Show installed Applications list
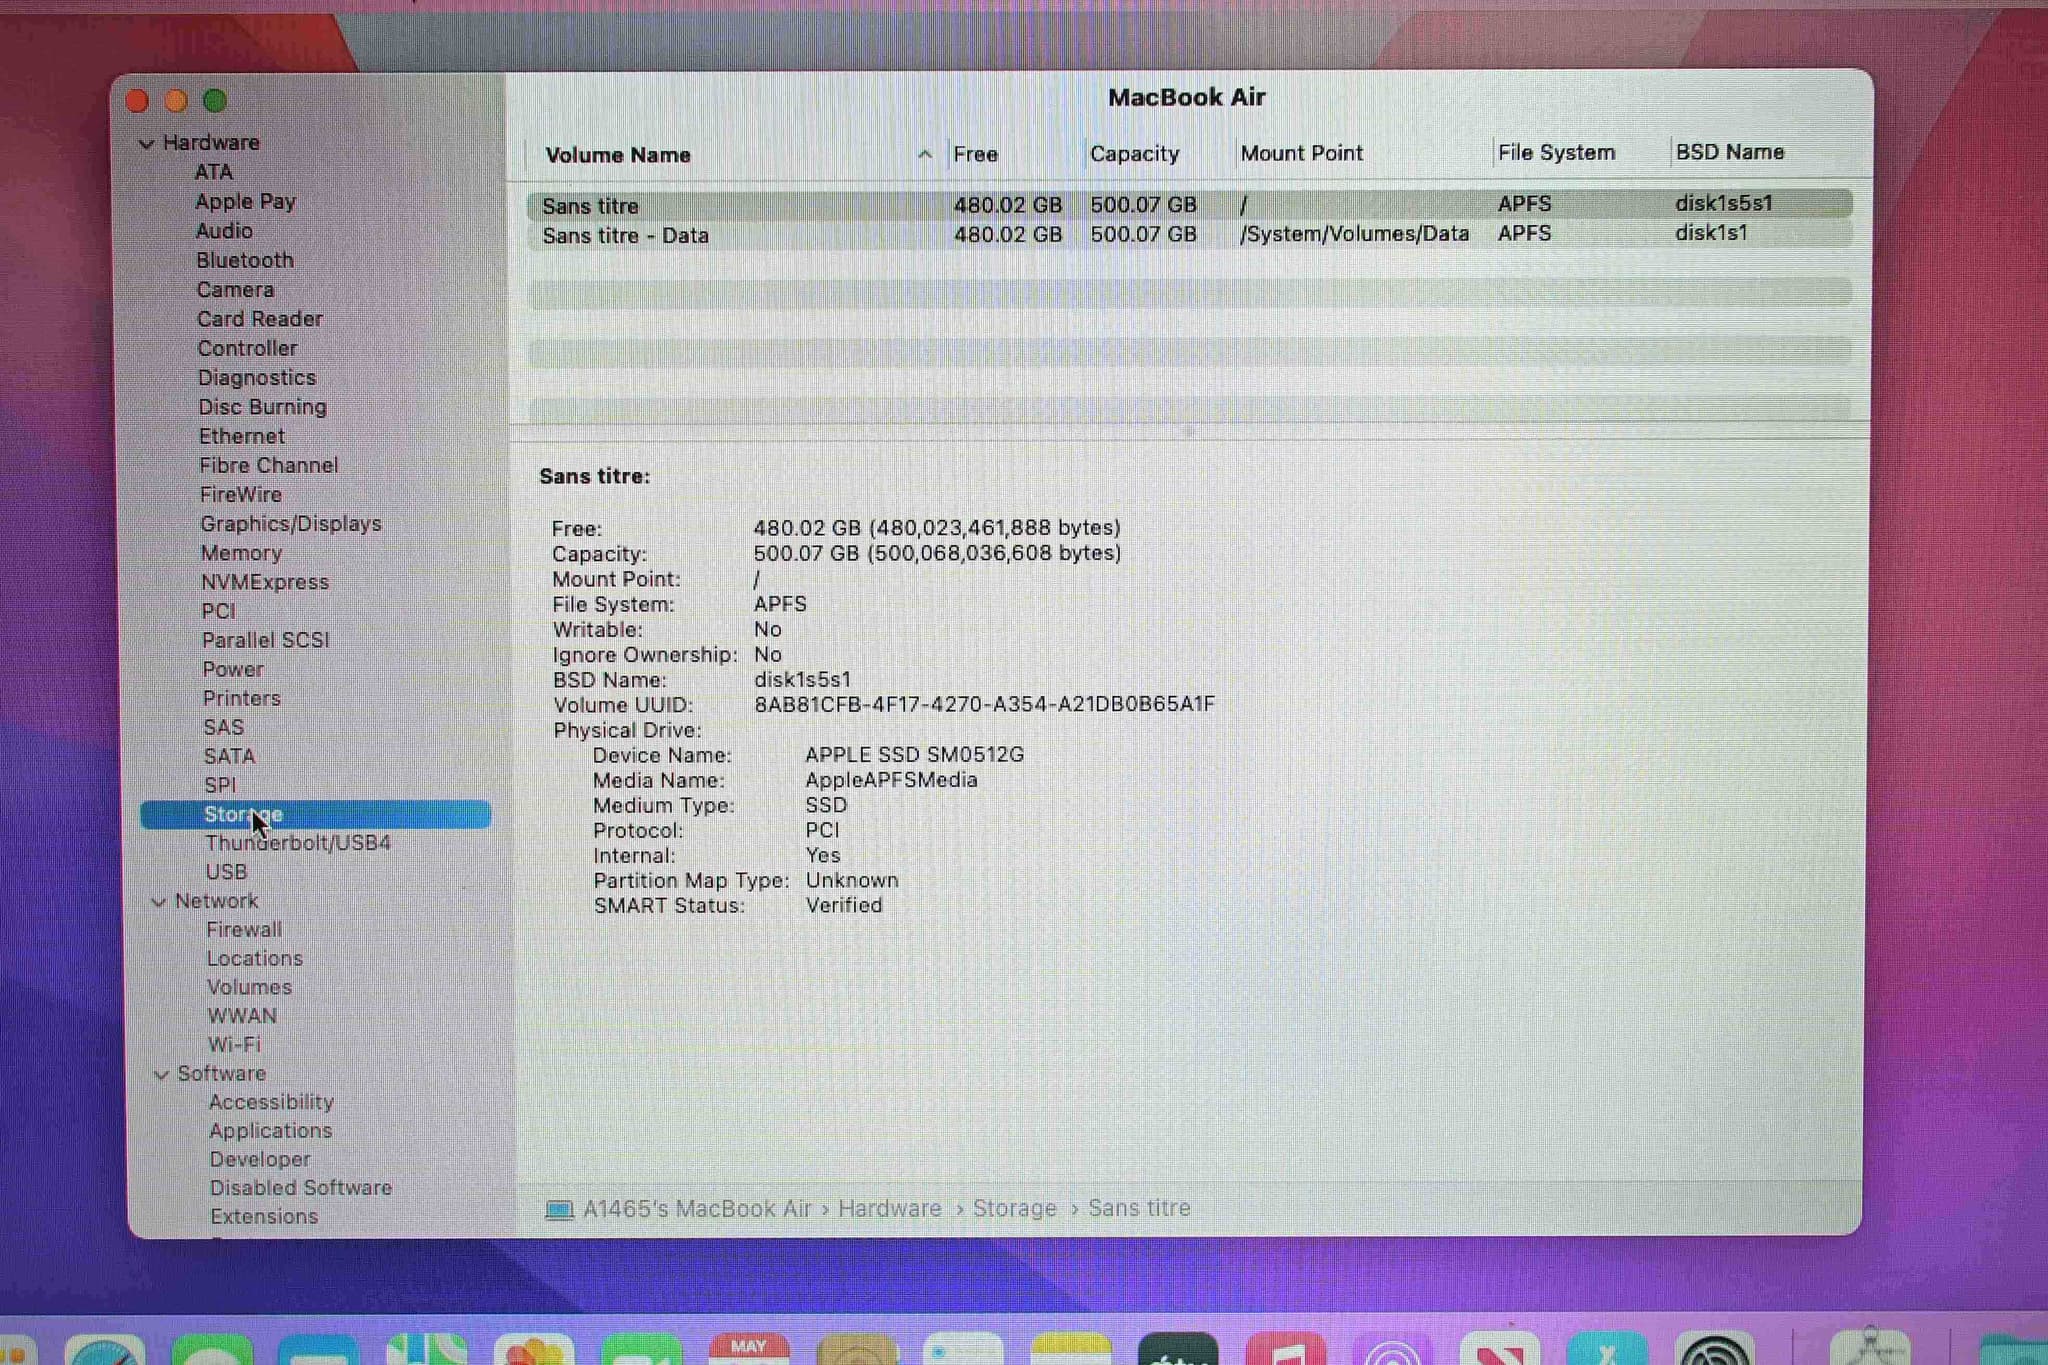2048x1365 pixels. pos(270,1131)
